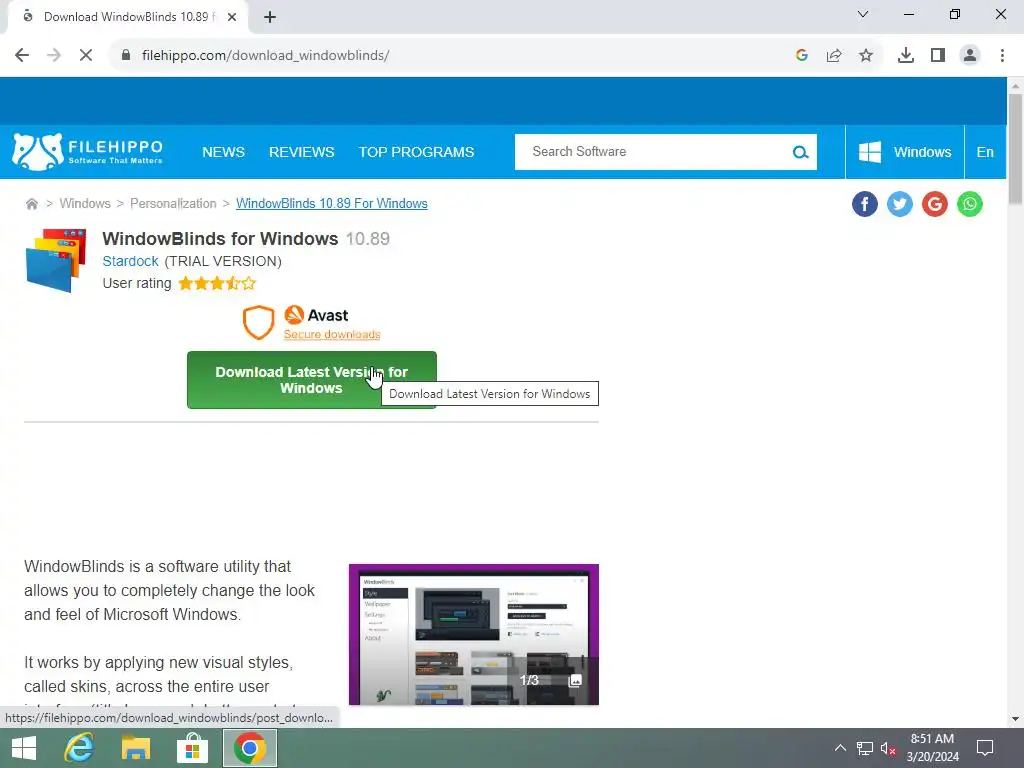
Task: Share on WhatsApp
Action: (x=970, y=204)
